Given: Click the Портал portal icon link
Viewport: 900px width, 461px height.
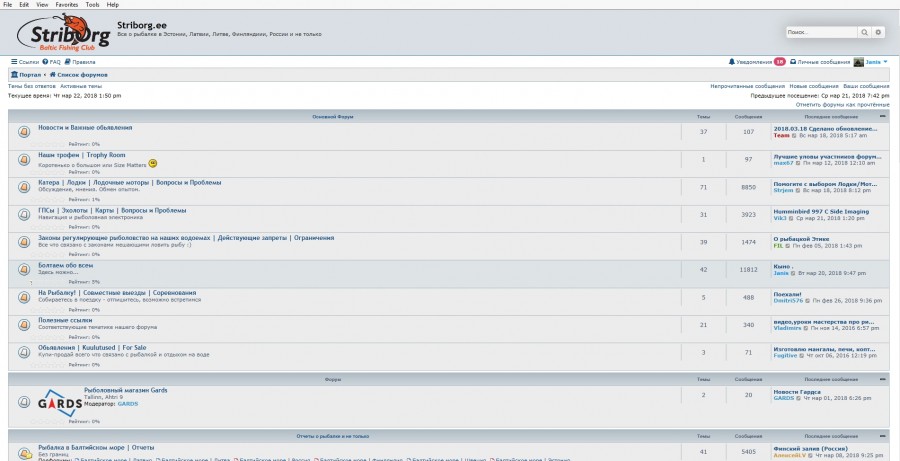Looking at the screenshot, I should coord(27,75).
